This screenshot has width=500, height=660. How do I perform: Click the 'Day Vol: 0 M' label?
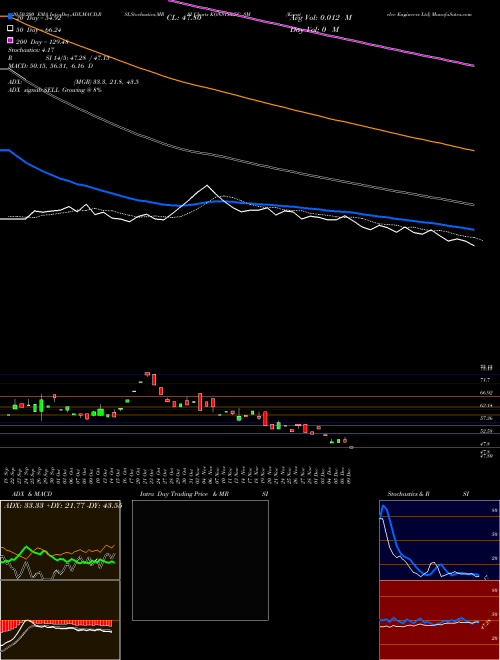click(x=315, y=29)
